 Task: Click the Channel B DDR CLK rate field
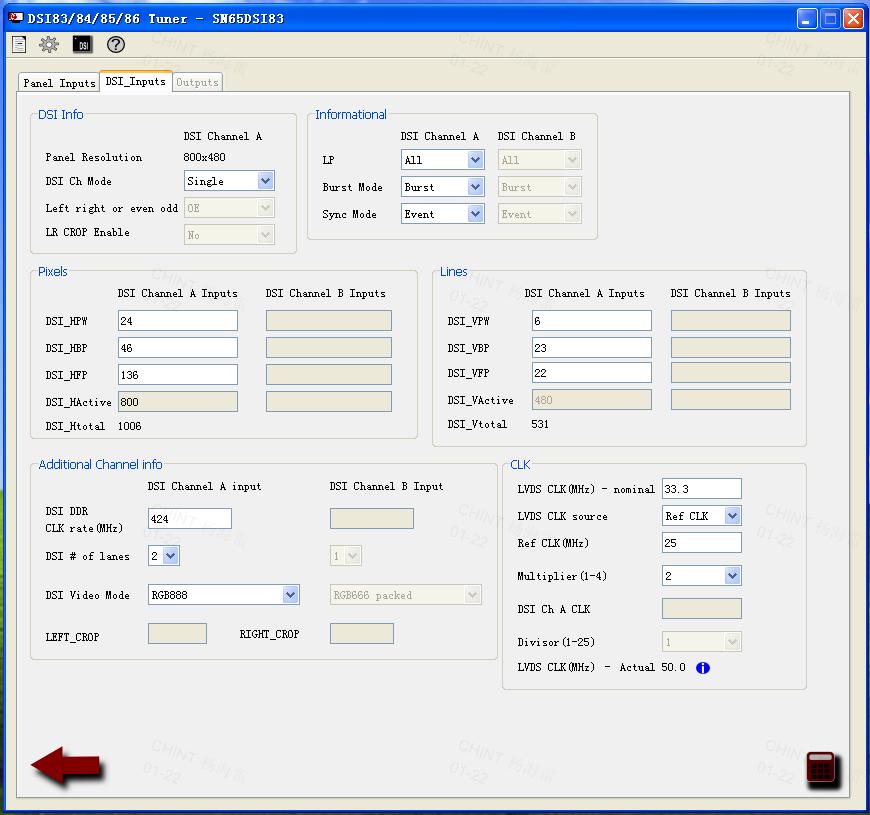click(372, 518)
